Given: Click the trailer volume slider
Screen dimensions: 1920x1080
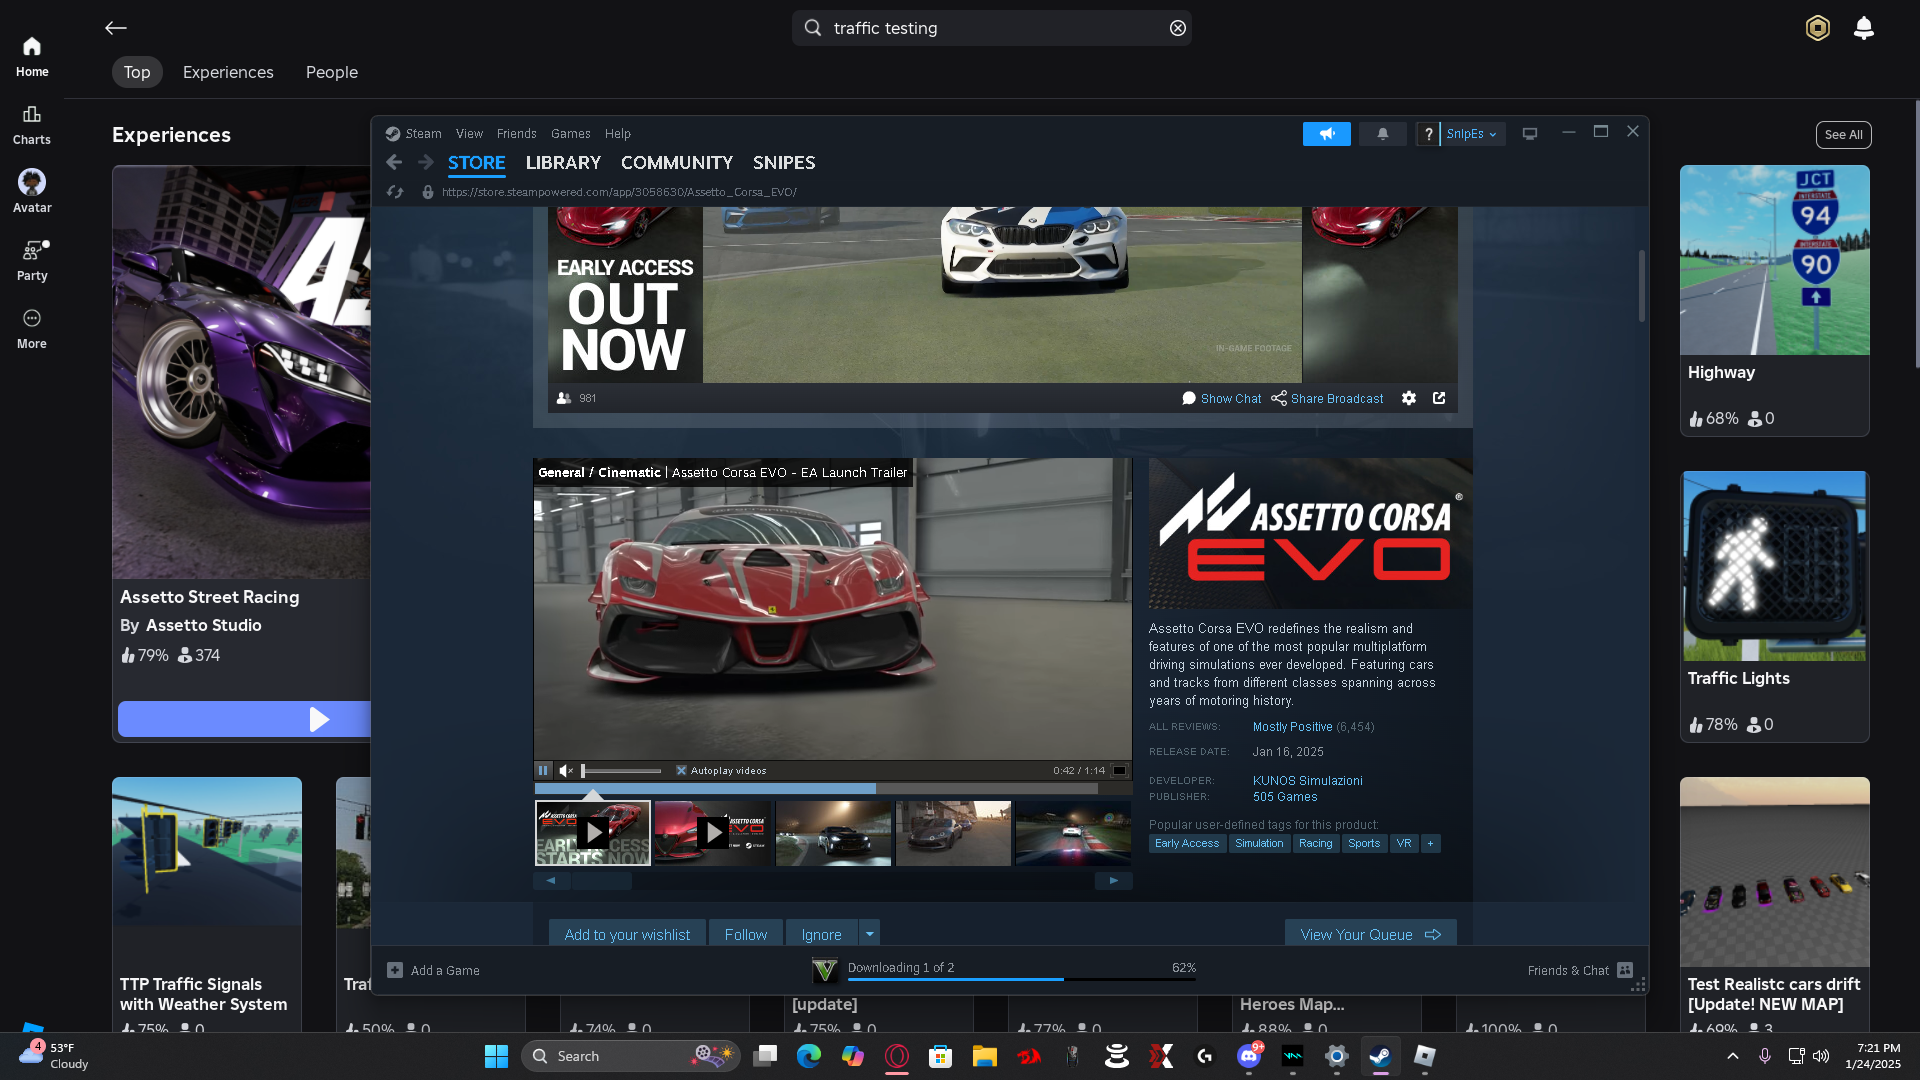Looking at the screenshot, I should coord(621,771).
